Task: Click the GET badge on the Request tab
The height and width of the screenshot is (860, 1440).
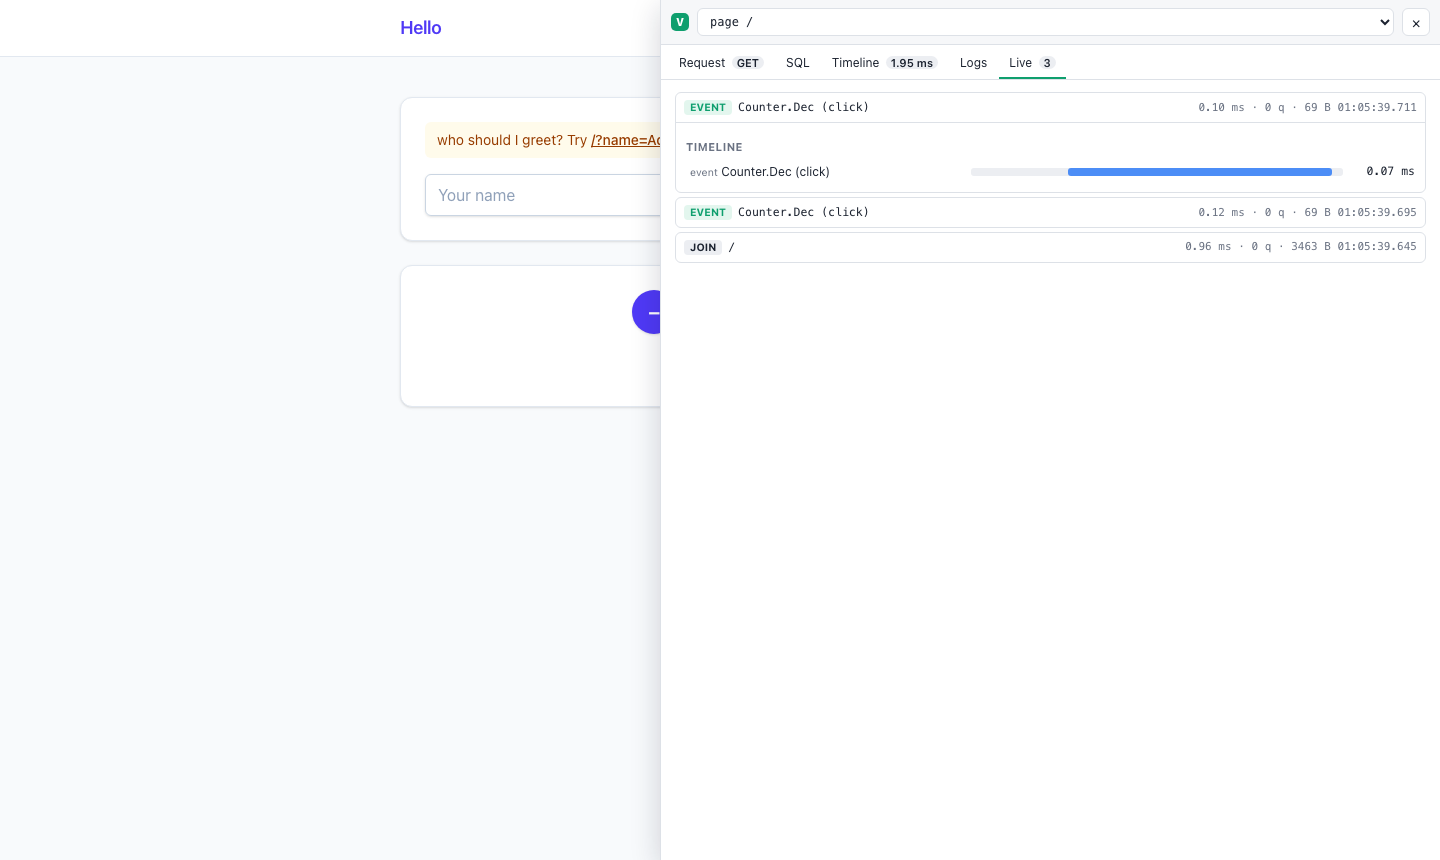Action: 748,63
